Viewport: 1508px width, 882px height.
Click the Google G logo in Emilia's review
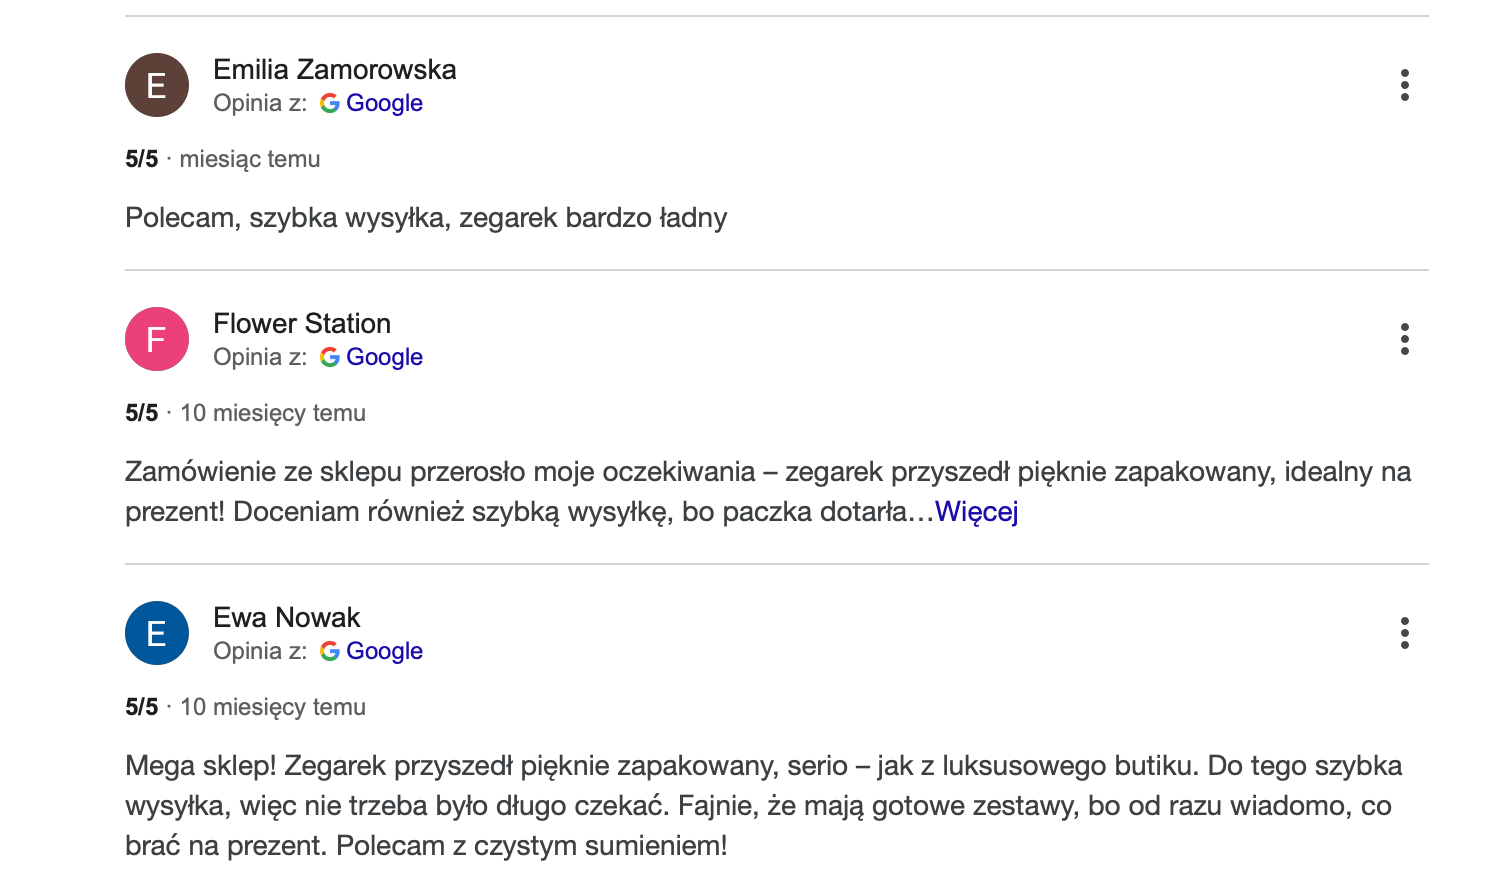(330, 103)
